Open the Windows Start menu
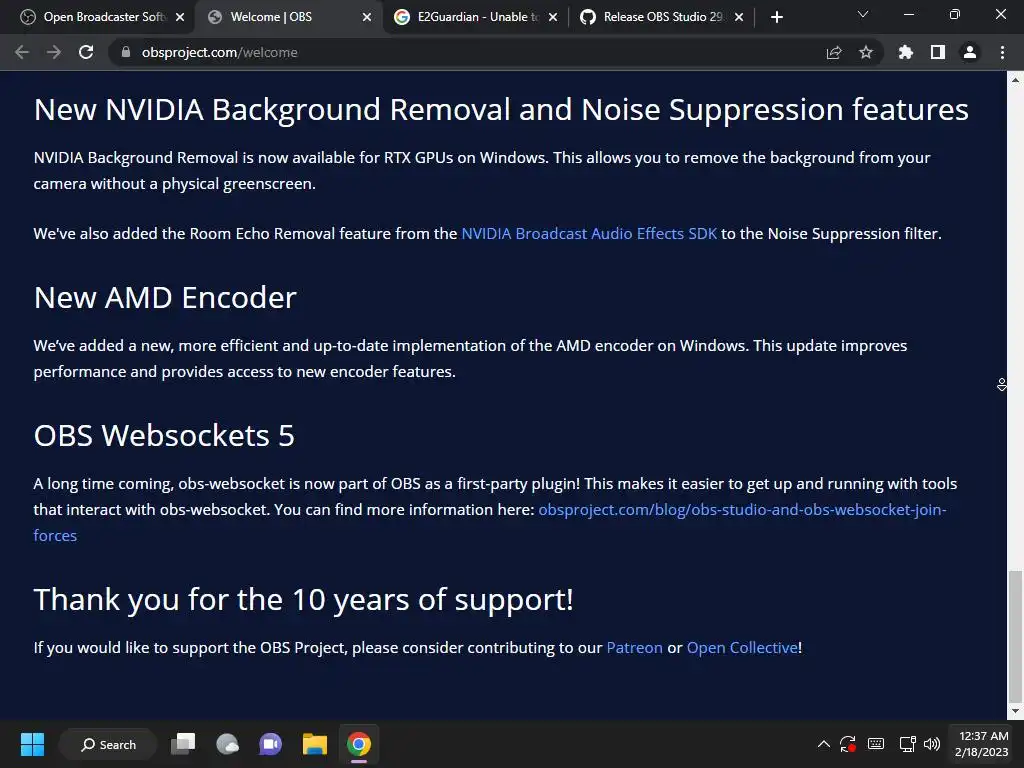This screenshot has width=1024, height=768. click(x=32, y=744)
